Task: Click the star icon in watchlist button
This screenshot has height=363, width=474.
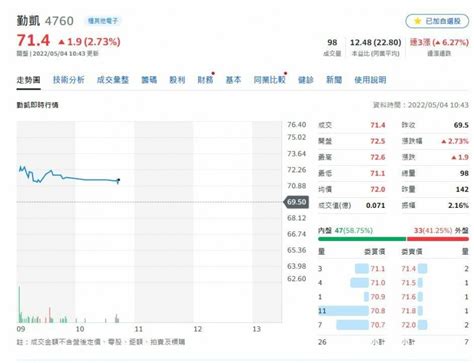Action: (417, 21)
